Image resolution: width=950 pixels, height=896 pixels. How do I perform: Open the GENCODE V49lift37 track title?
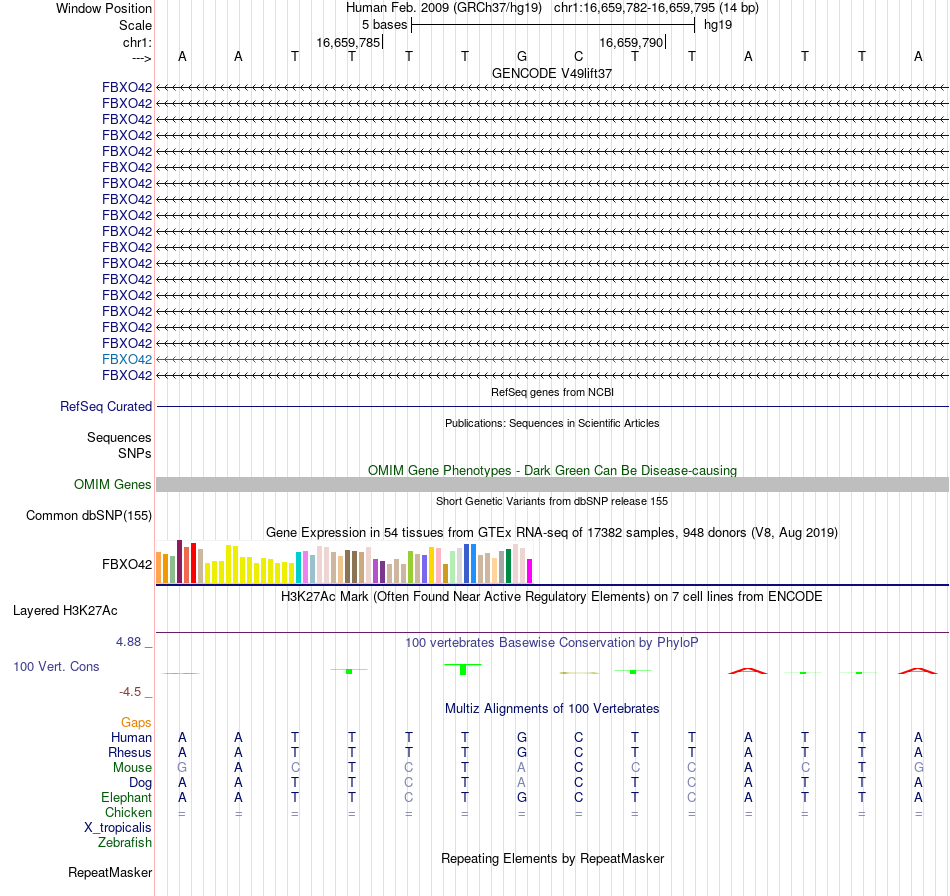coord(552,73)
